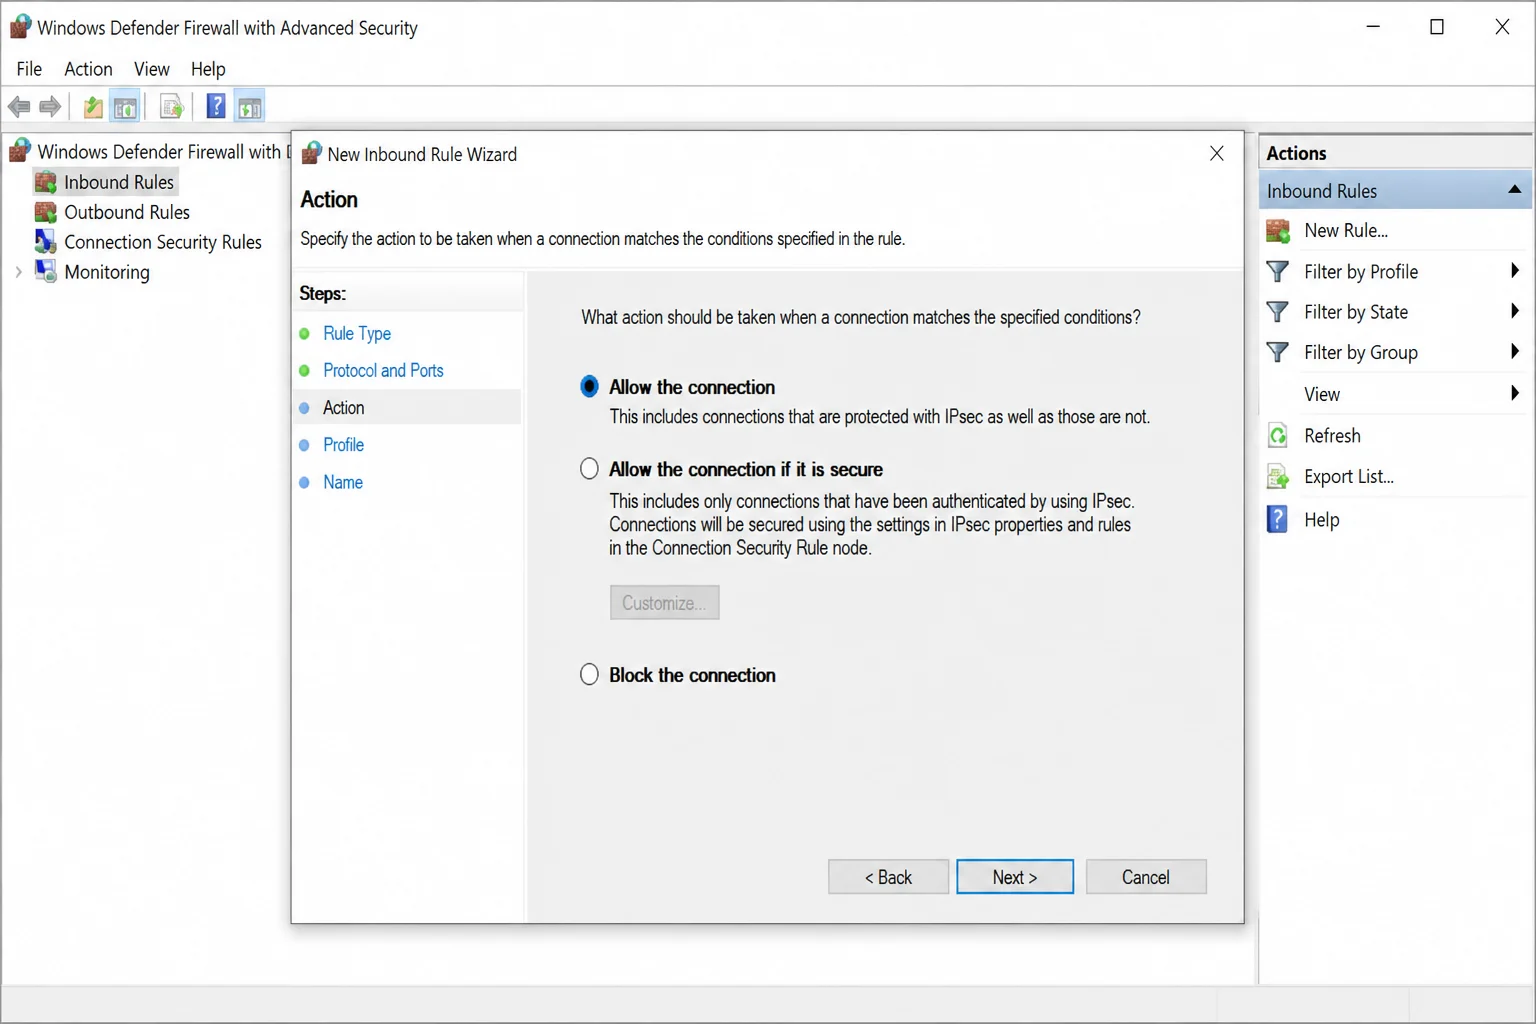Click the Filter by Profile funnel icon
This screenshot has width=1536, height=1024.
pyautogui.click(x=1278, y=271)
